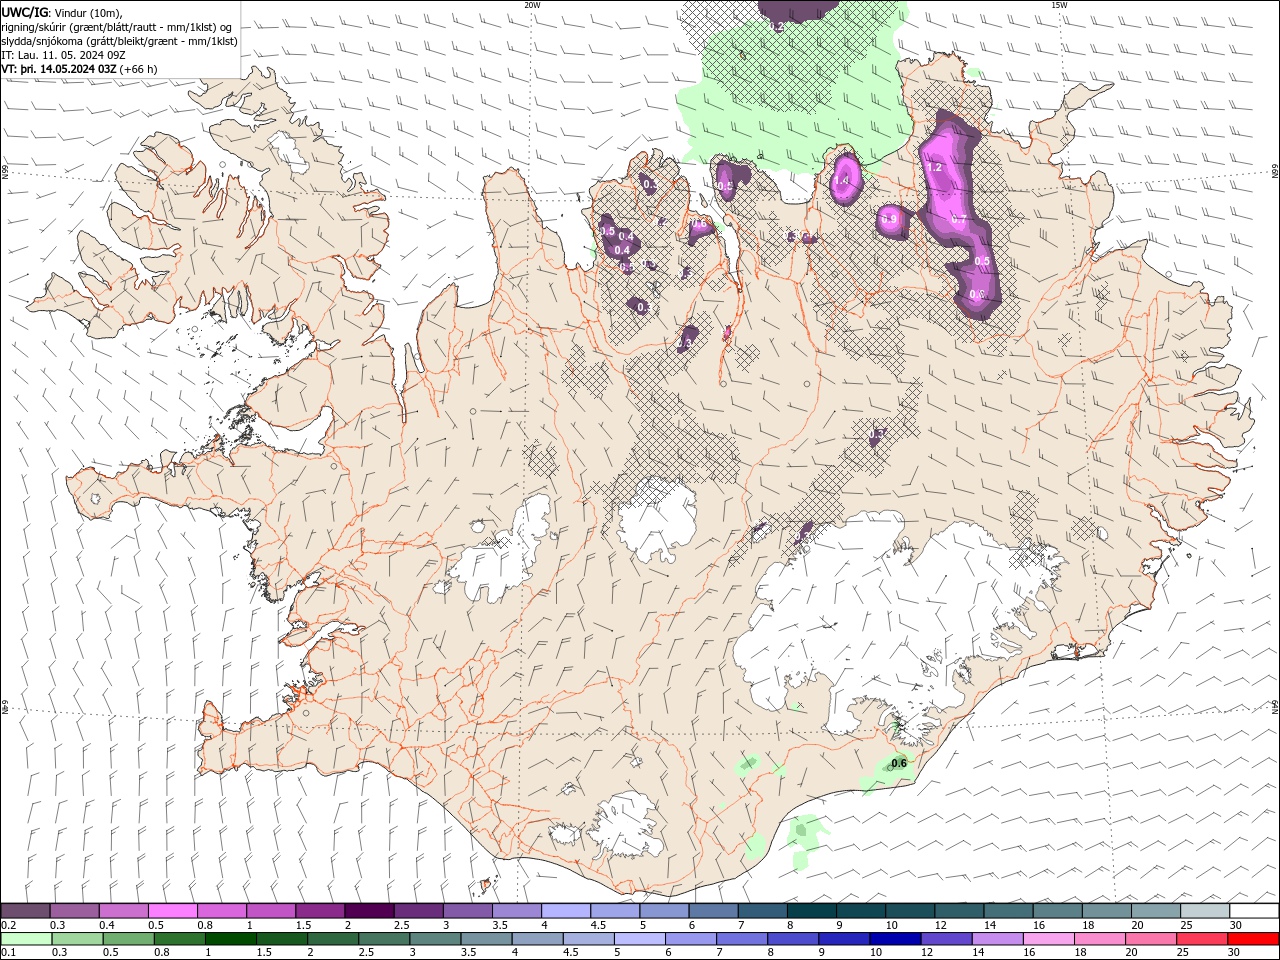Click the '15W' longitude label
The width and height of the screenshot is (1280, 960).
[1058, 5]
